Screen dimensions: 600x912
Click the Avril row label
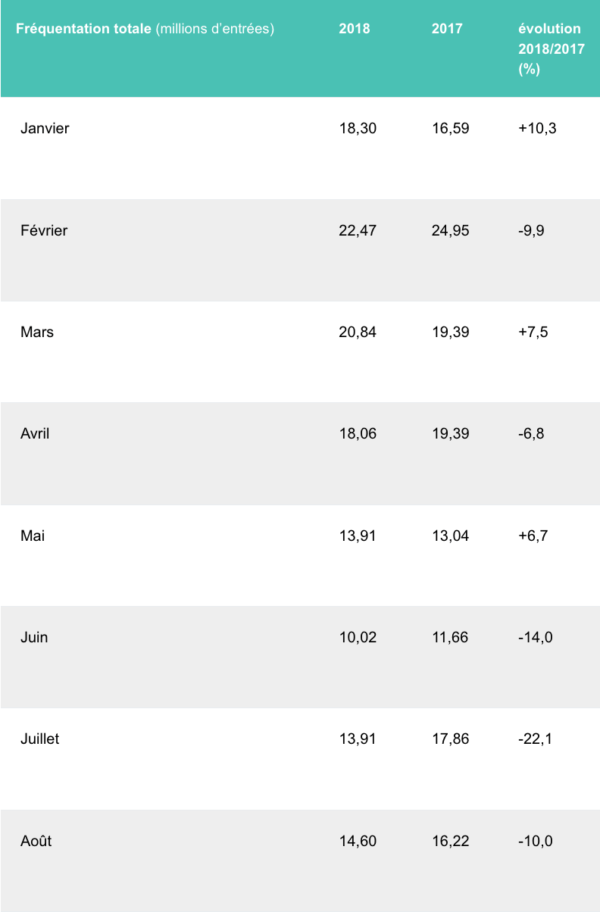[35, 433]
